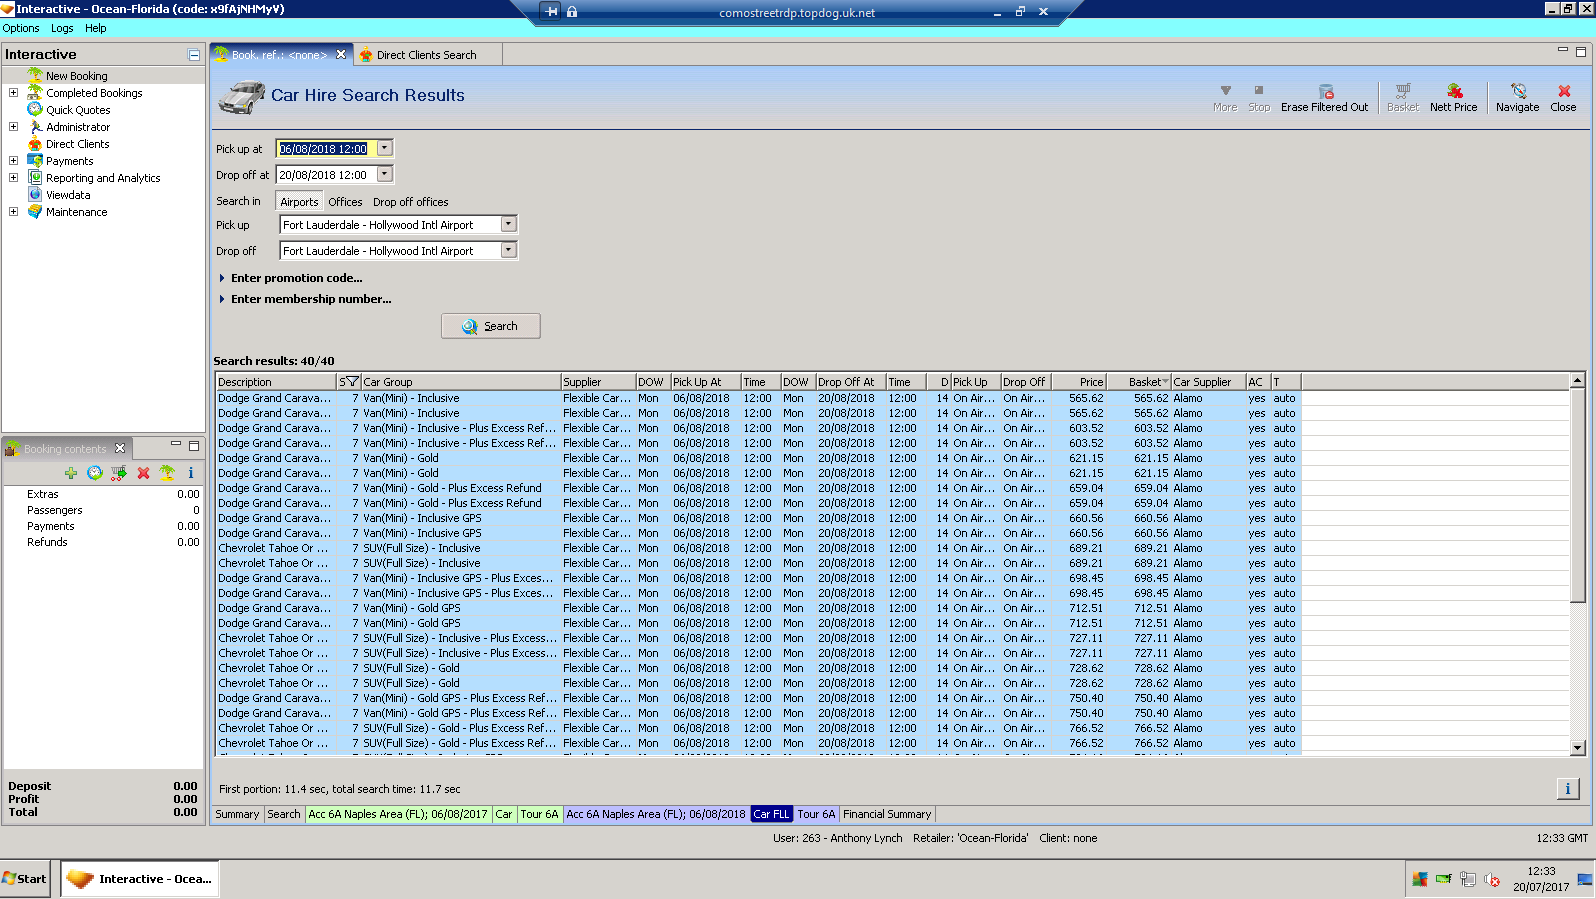
Task: Click the clock icon in Booking contents
Action: pyautogui.click(x=95, y=473)
